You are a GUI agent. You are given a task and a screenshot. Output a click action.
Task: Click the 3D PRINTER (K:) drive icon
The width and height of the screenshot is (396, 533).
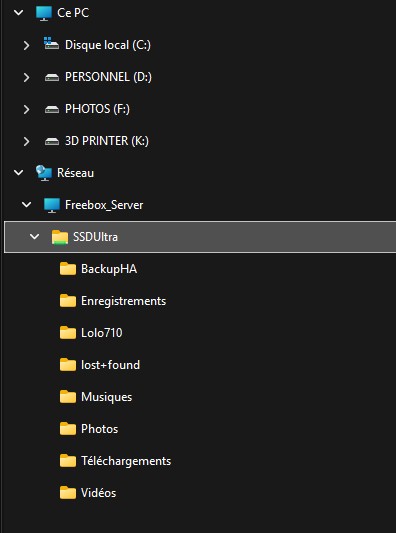pos(52,142)
